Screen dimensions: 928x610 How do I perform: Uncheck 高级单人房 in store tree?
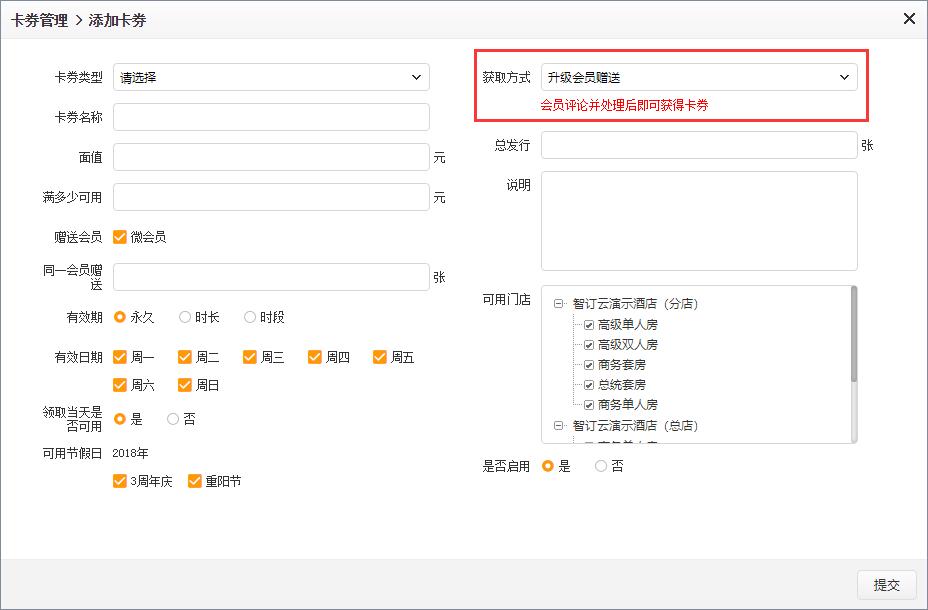pos(589,325)
